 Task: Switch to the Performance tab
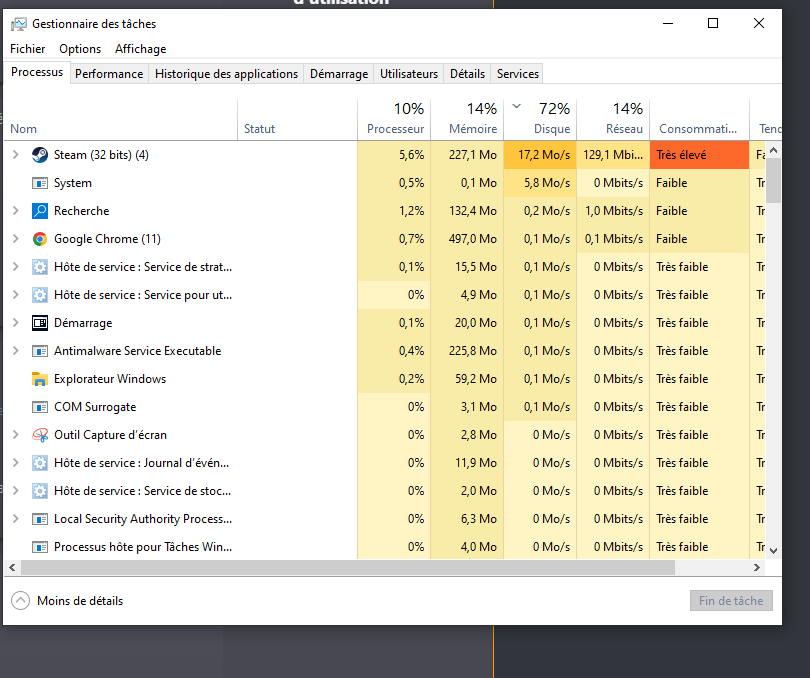coord(109,74)
